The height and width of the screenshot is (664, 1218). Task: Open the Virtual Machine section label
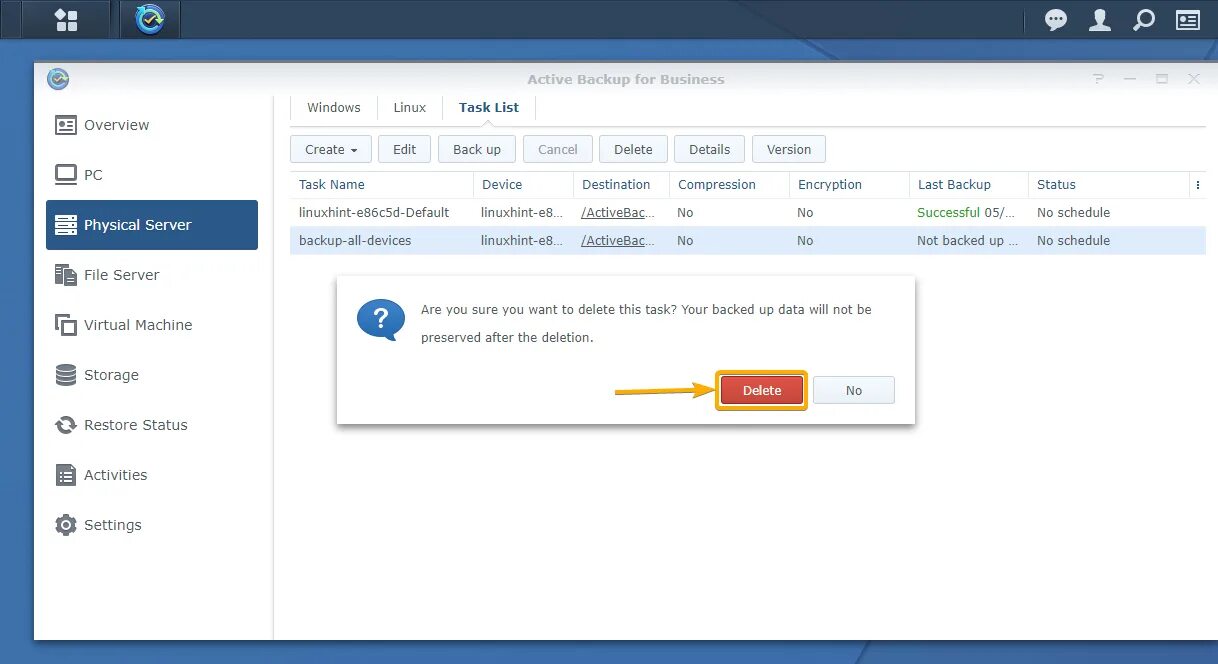[x=138, y=325]
